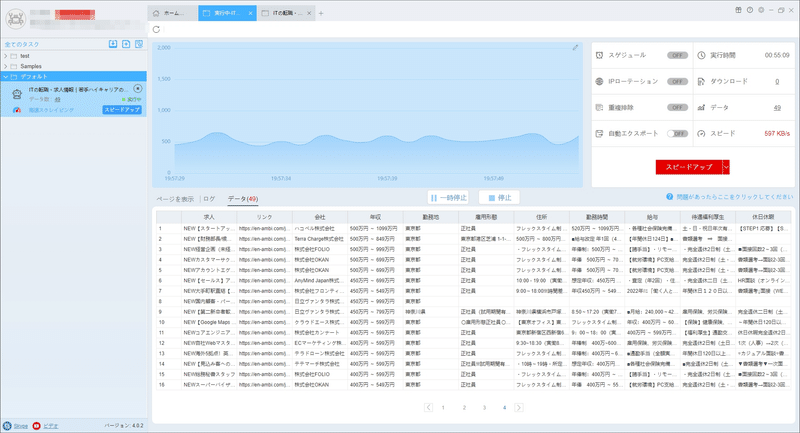Click the データ count 49 link
Viewport: 800px width, 433px height.
pyautogui.click(x=777, y=108)
